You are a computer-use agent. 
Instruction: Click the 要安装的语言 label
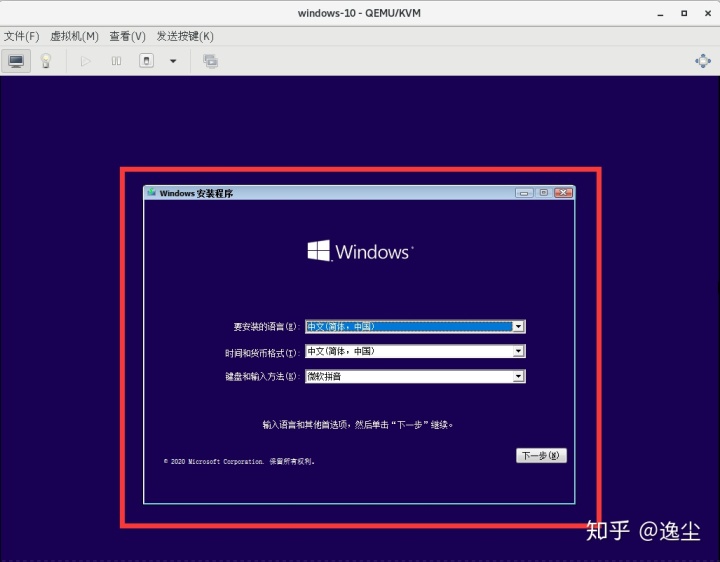(x=266, y=326)
